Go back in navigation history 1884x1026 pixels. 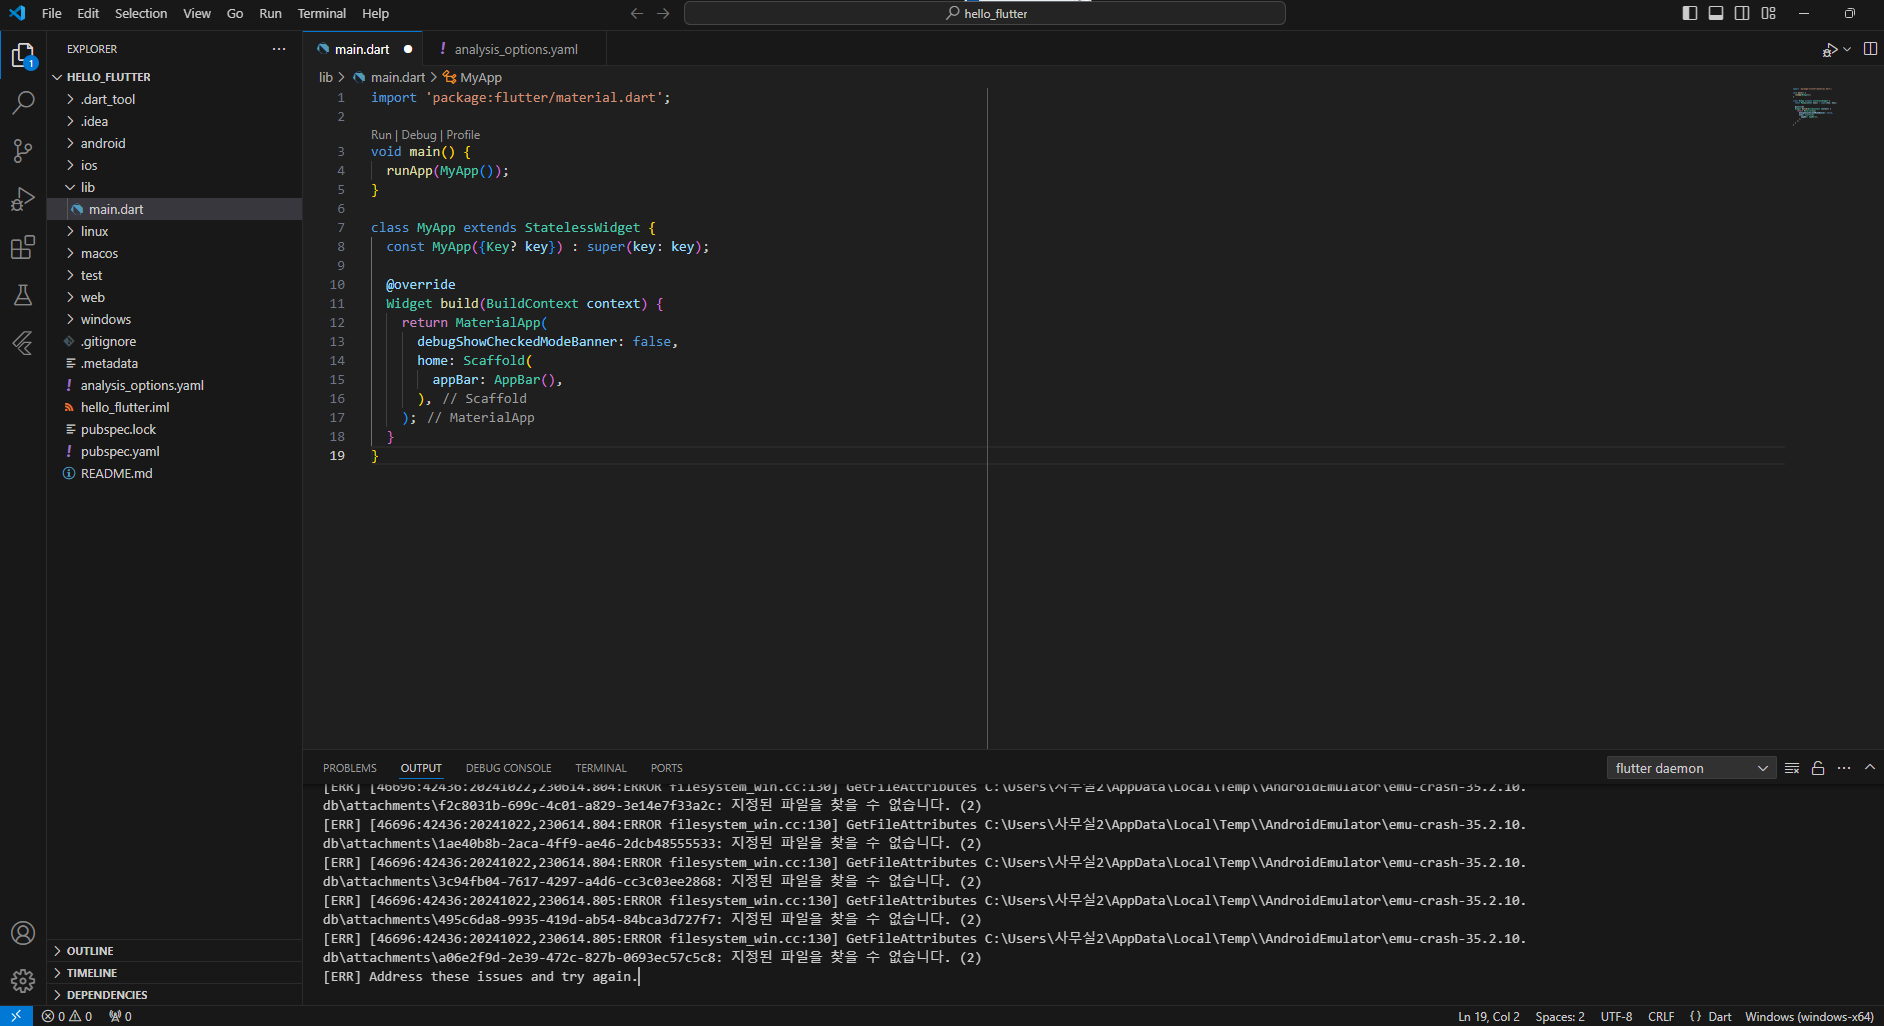tap(637, 13)
